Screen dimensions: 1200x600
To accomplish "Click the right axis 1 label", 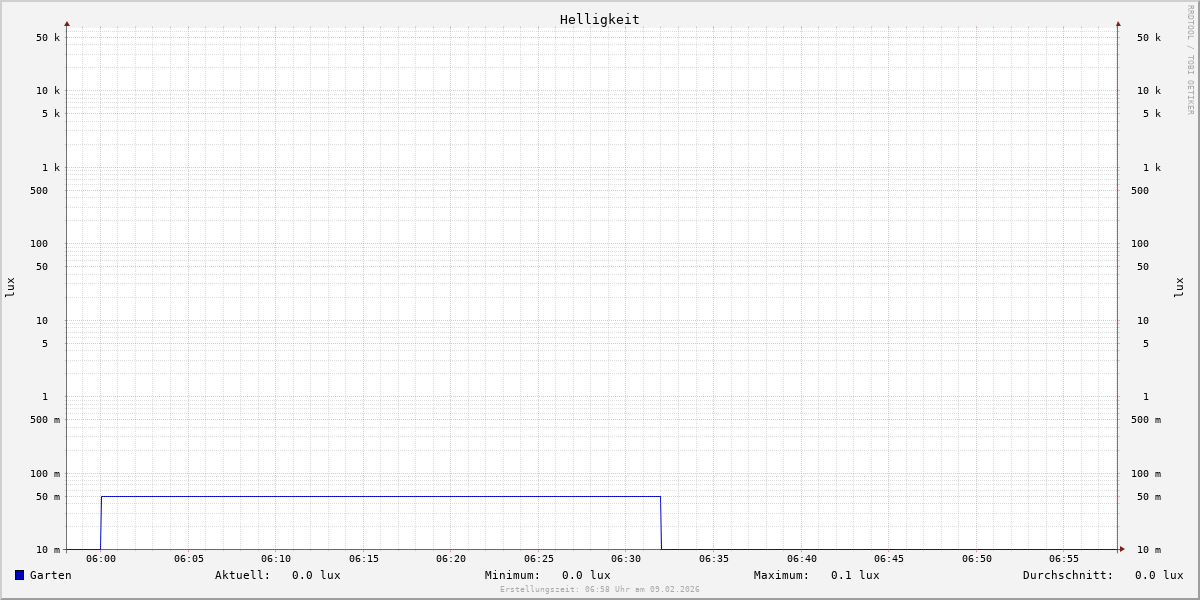I will pyautogui.click(x=1146, y=397).
